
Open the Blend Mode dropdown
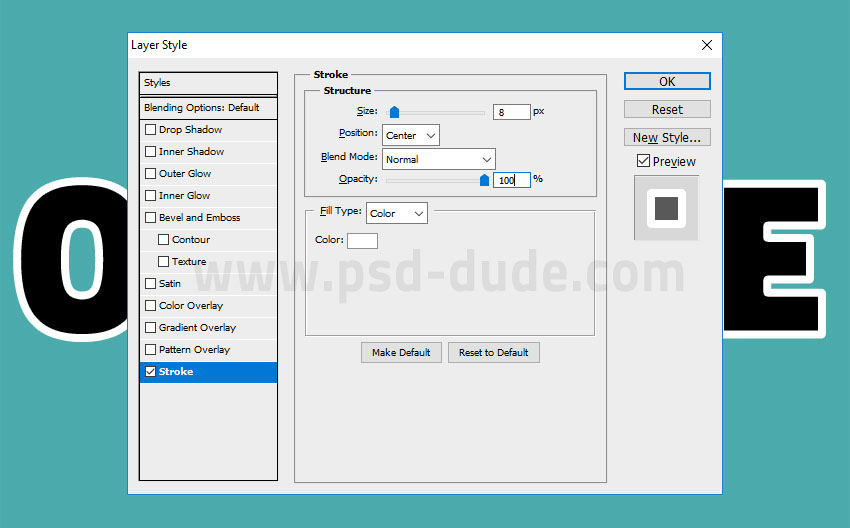point(439,159)
